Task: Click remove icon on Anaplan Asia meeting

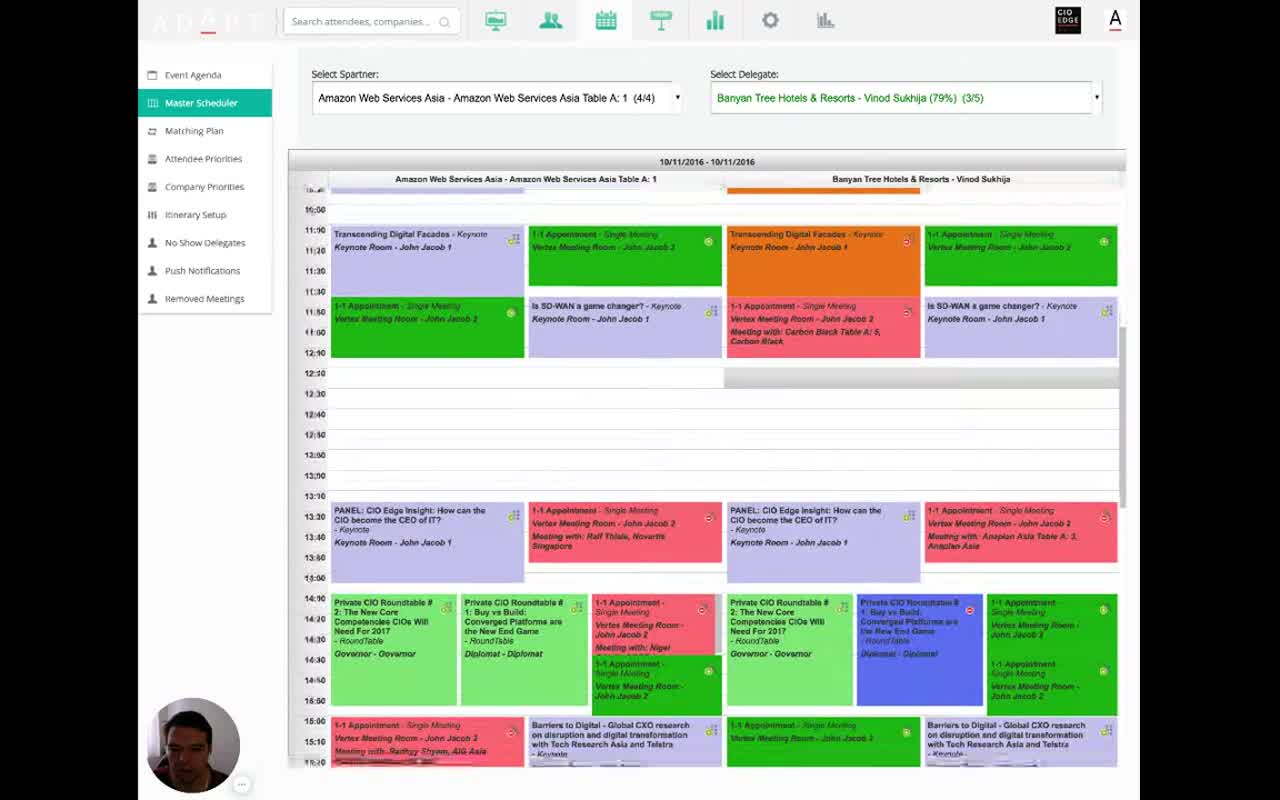Action: [x=1105, y=517]
